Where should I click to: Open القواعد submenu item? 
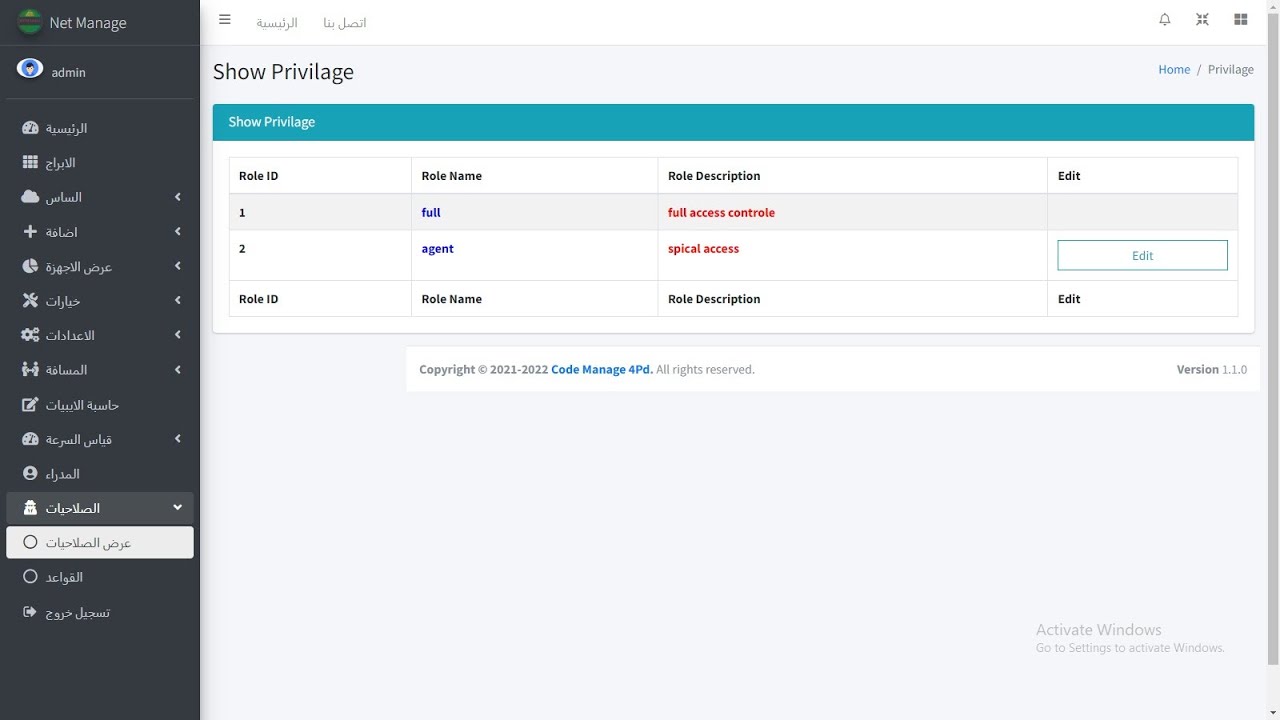tap(100, 577)
